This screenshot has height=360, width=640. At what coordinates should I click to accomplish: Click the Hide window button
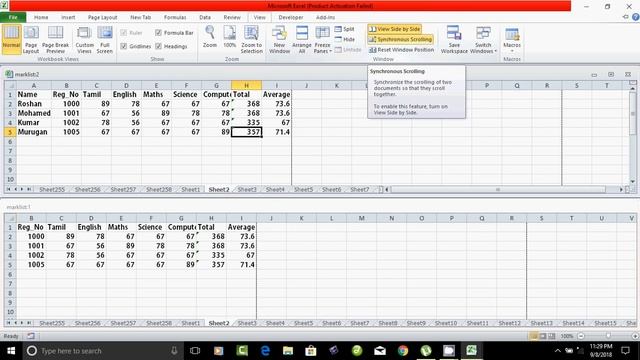345,39
